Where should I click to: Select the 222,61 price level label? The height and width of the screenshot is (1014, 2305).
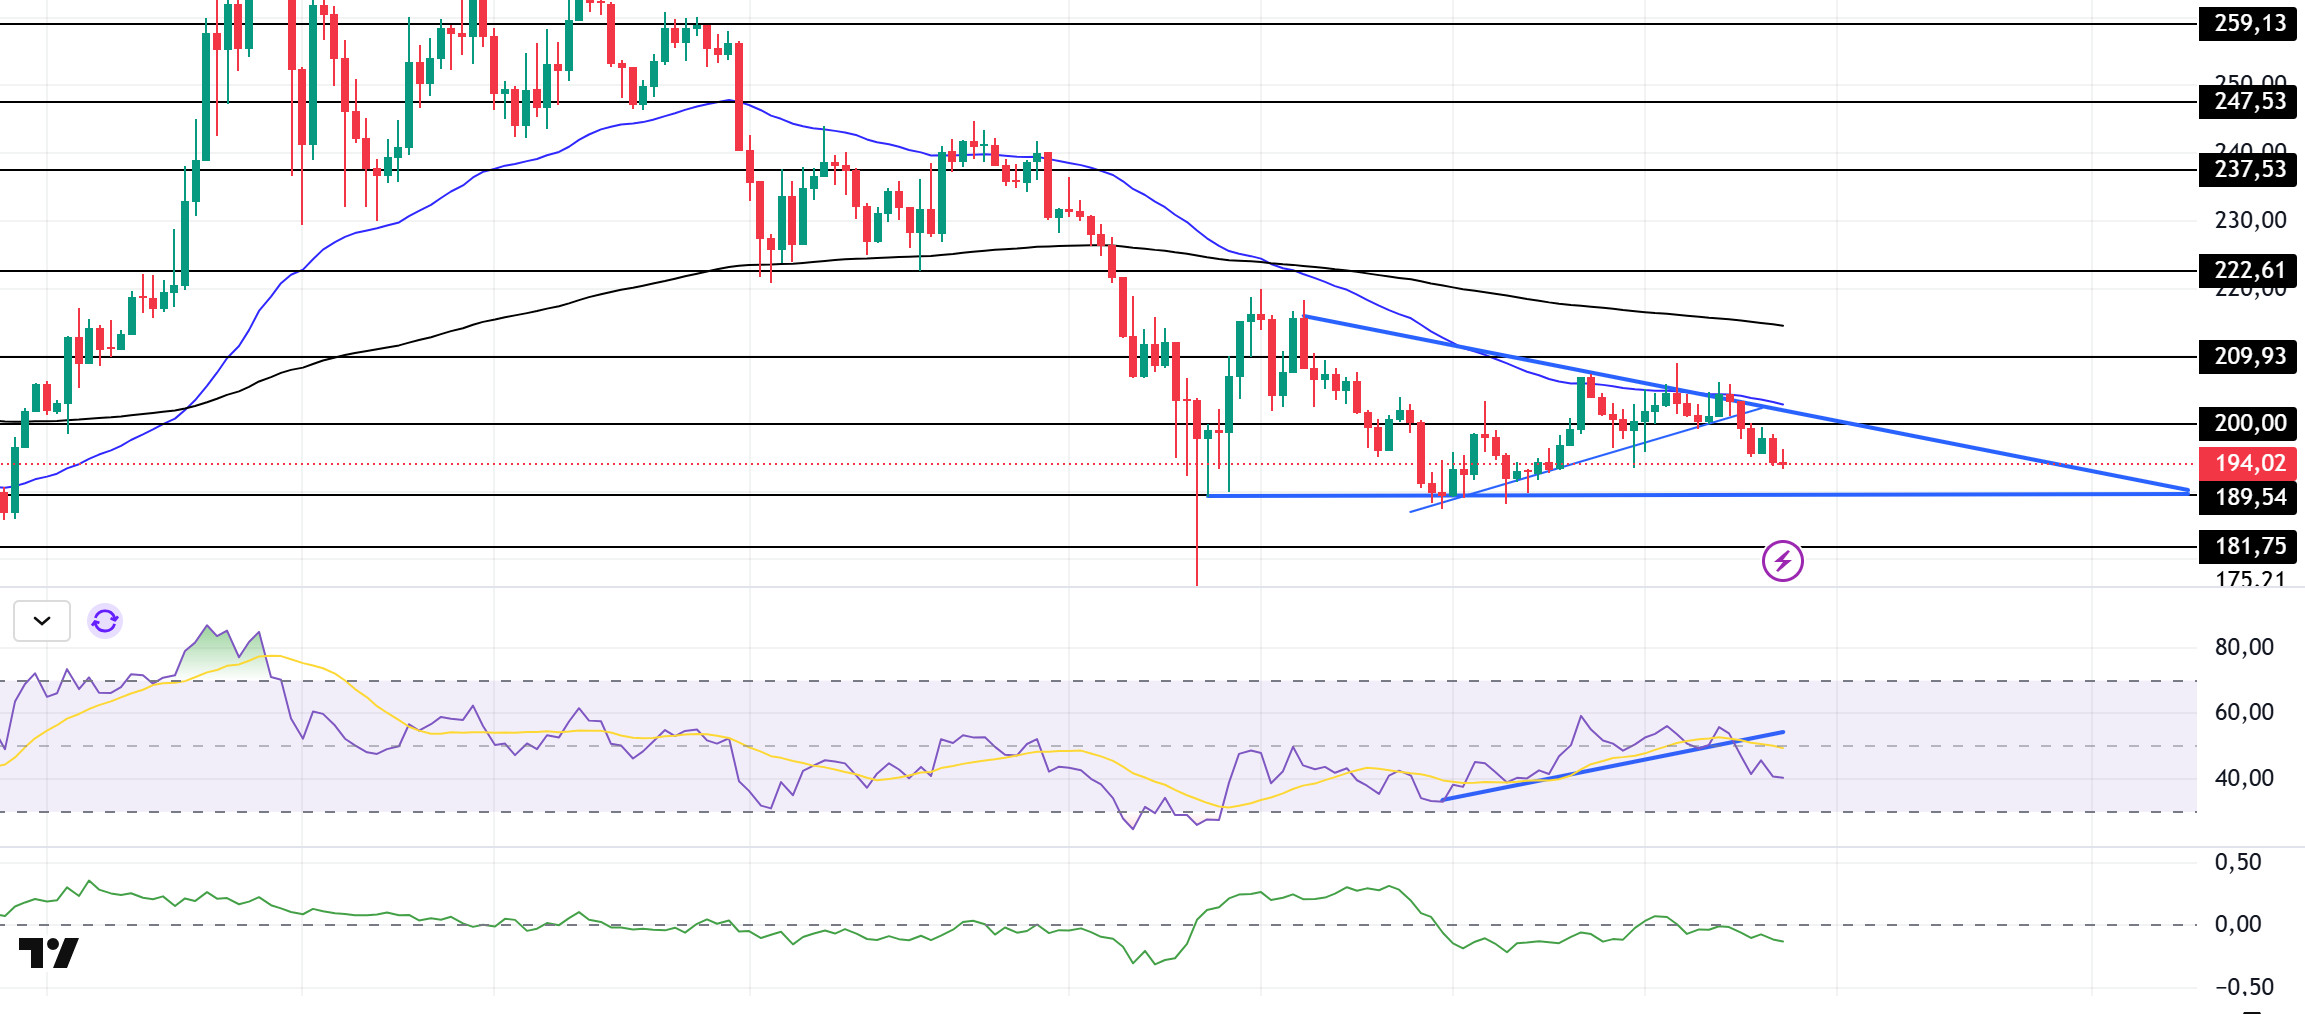point(2248,270)
